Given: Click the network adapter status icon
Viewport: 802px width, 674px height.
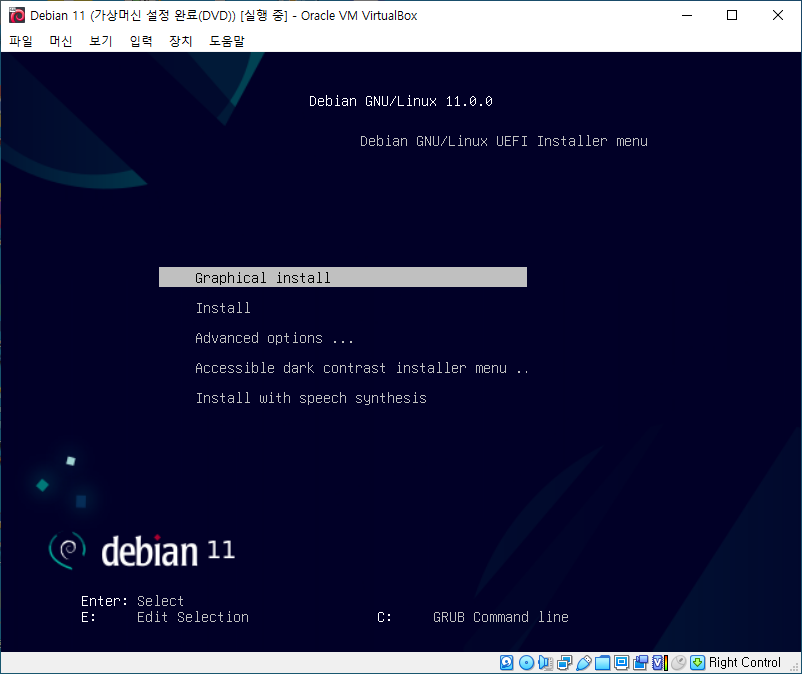Looking at the screenshot, I should (564, 663).
